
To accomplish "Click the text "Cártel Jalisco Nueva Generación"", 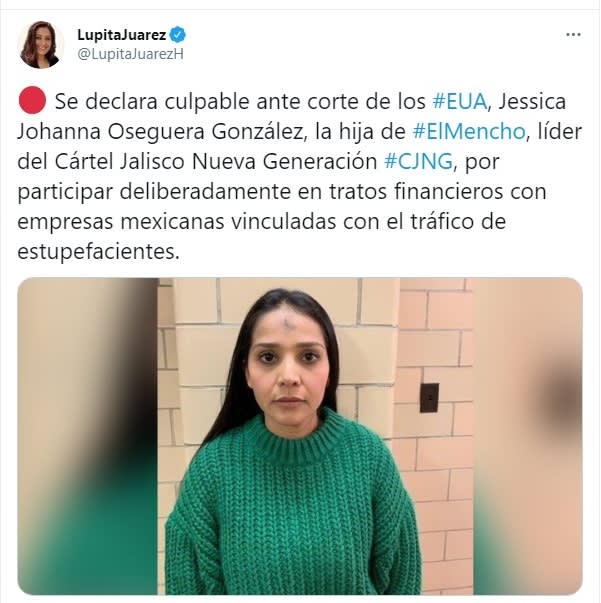I will pyautogui.click(x=216, y=162).
